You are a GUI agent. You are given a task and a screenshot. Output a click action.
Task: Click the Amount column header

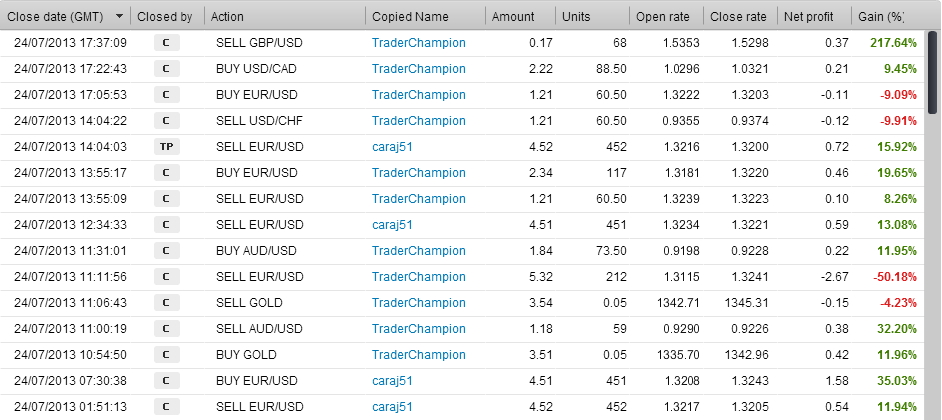pyautogui.click(x=513, y=17)
